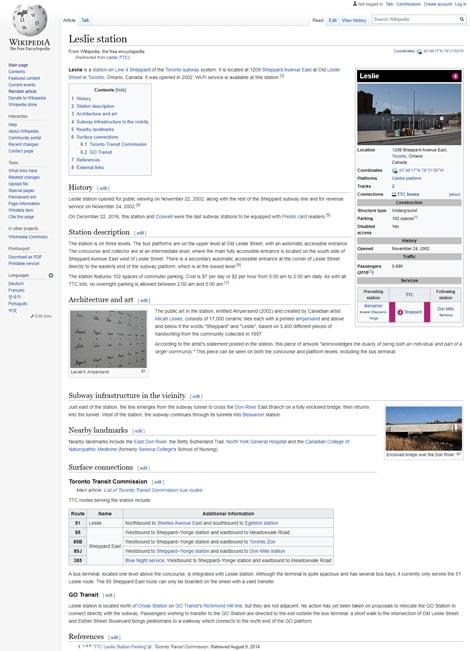Click the TTC buses link in infobox

click(x=408, y=194)
